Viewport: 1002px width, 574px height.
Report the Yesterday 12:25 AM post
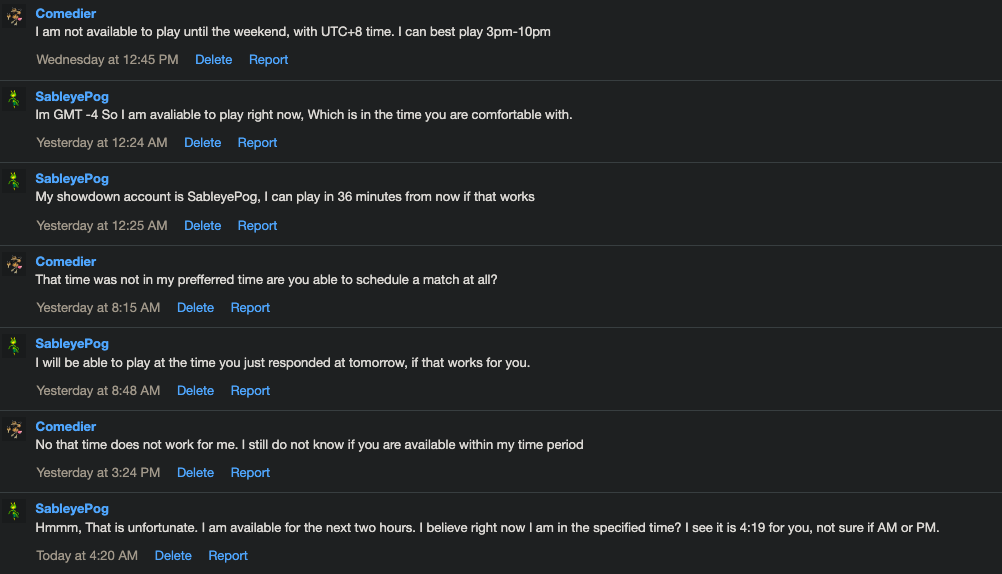(257, 226)
